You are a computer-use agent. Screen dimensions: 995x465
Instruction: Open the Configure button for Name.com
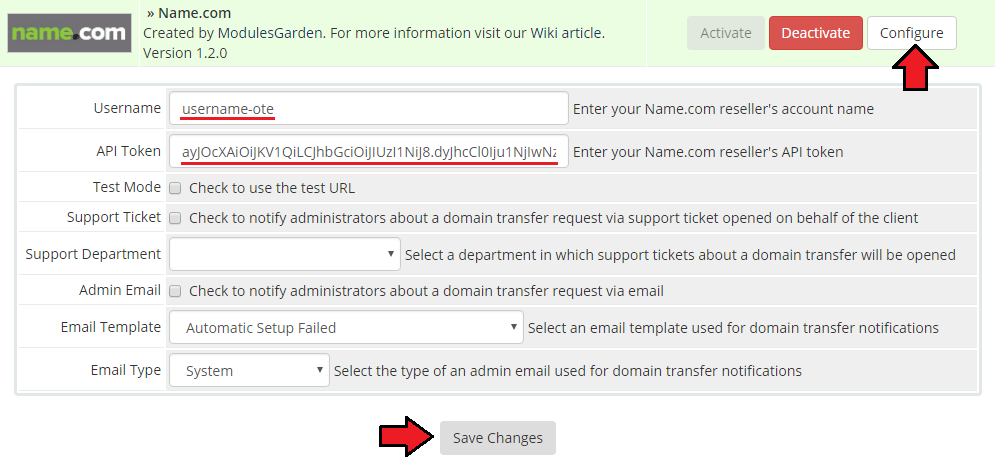[911, 33]
